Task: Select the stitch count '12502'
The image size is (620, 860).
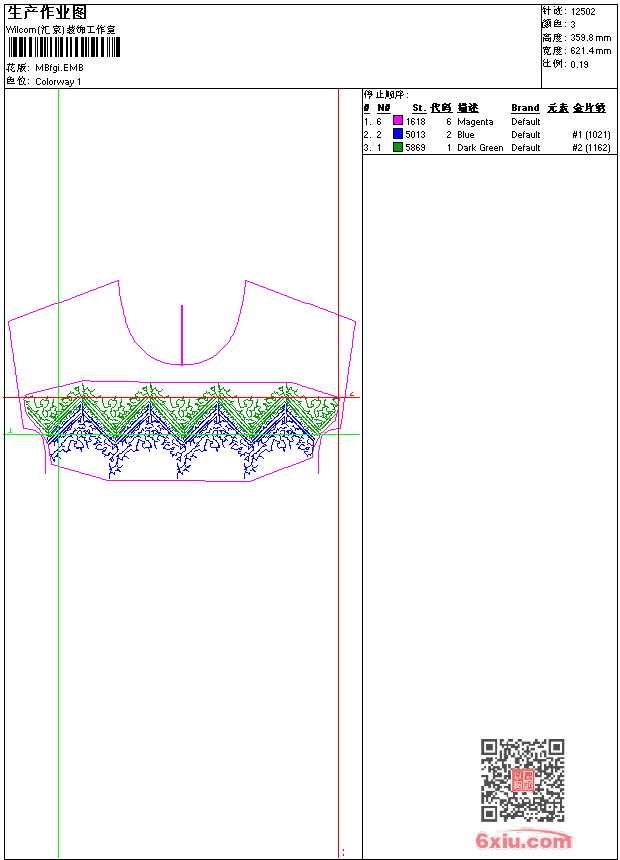Action: pyautogui.click(x=583, y=12)
